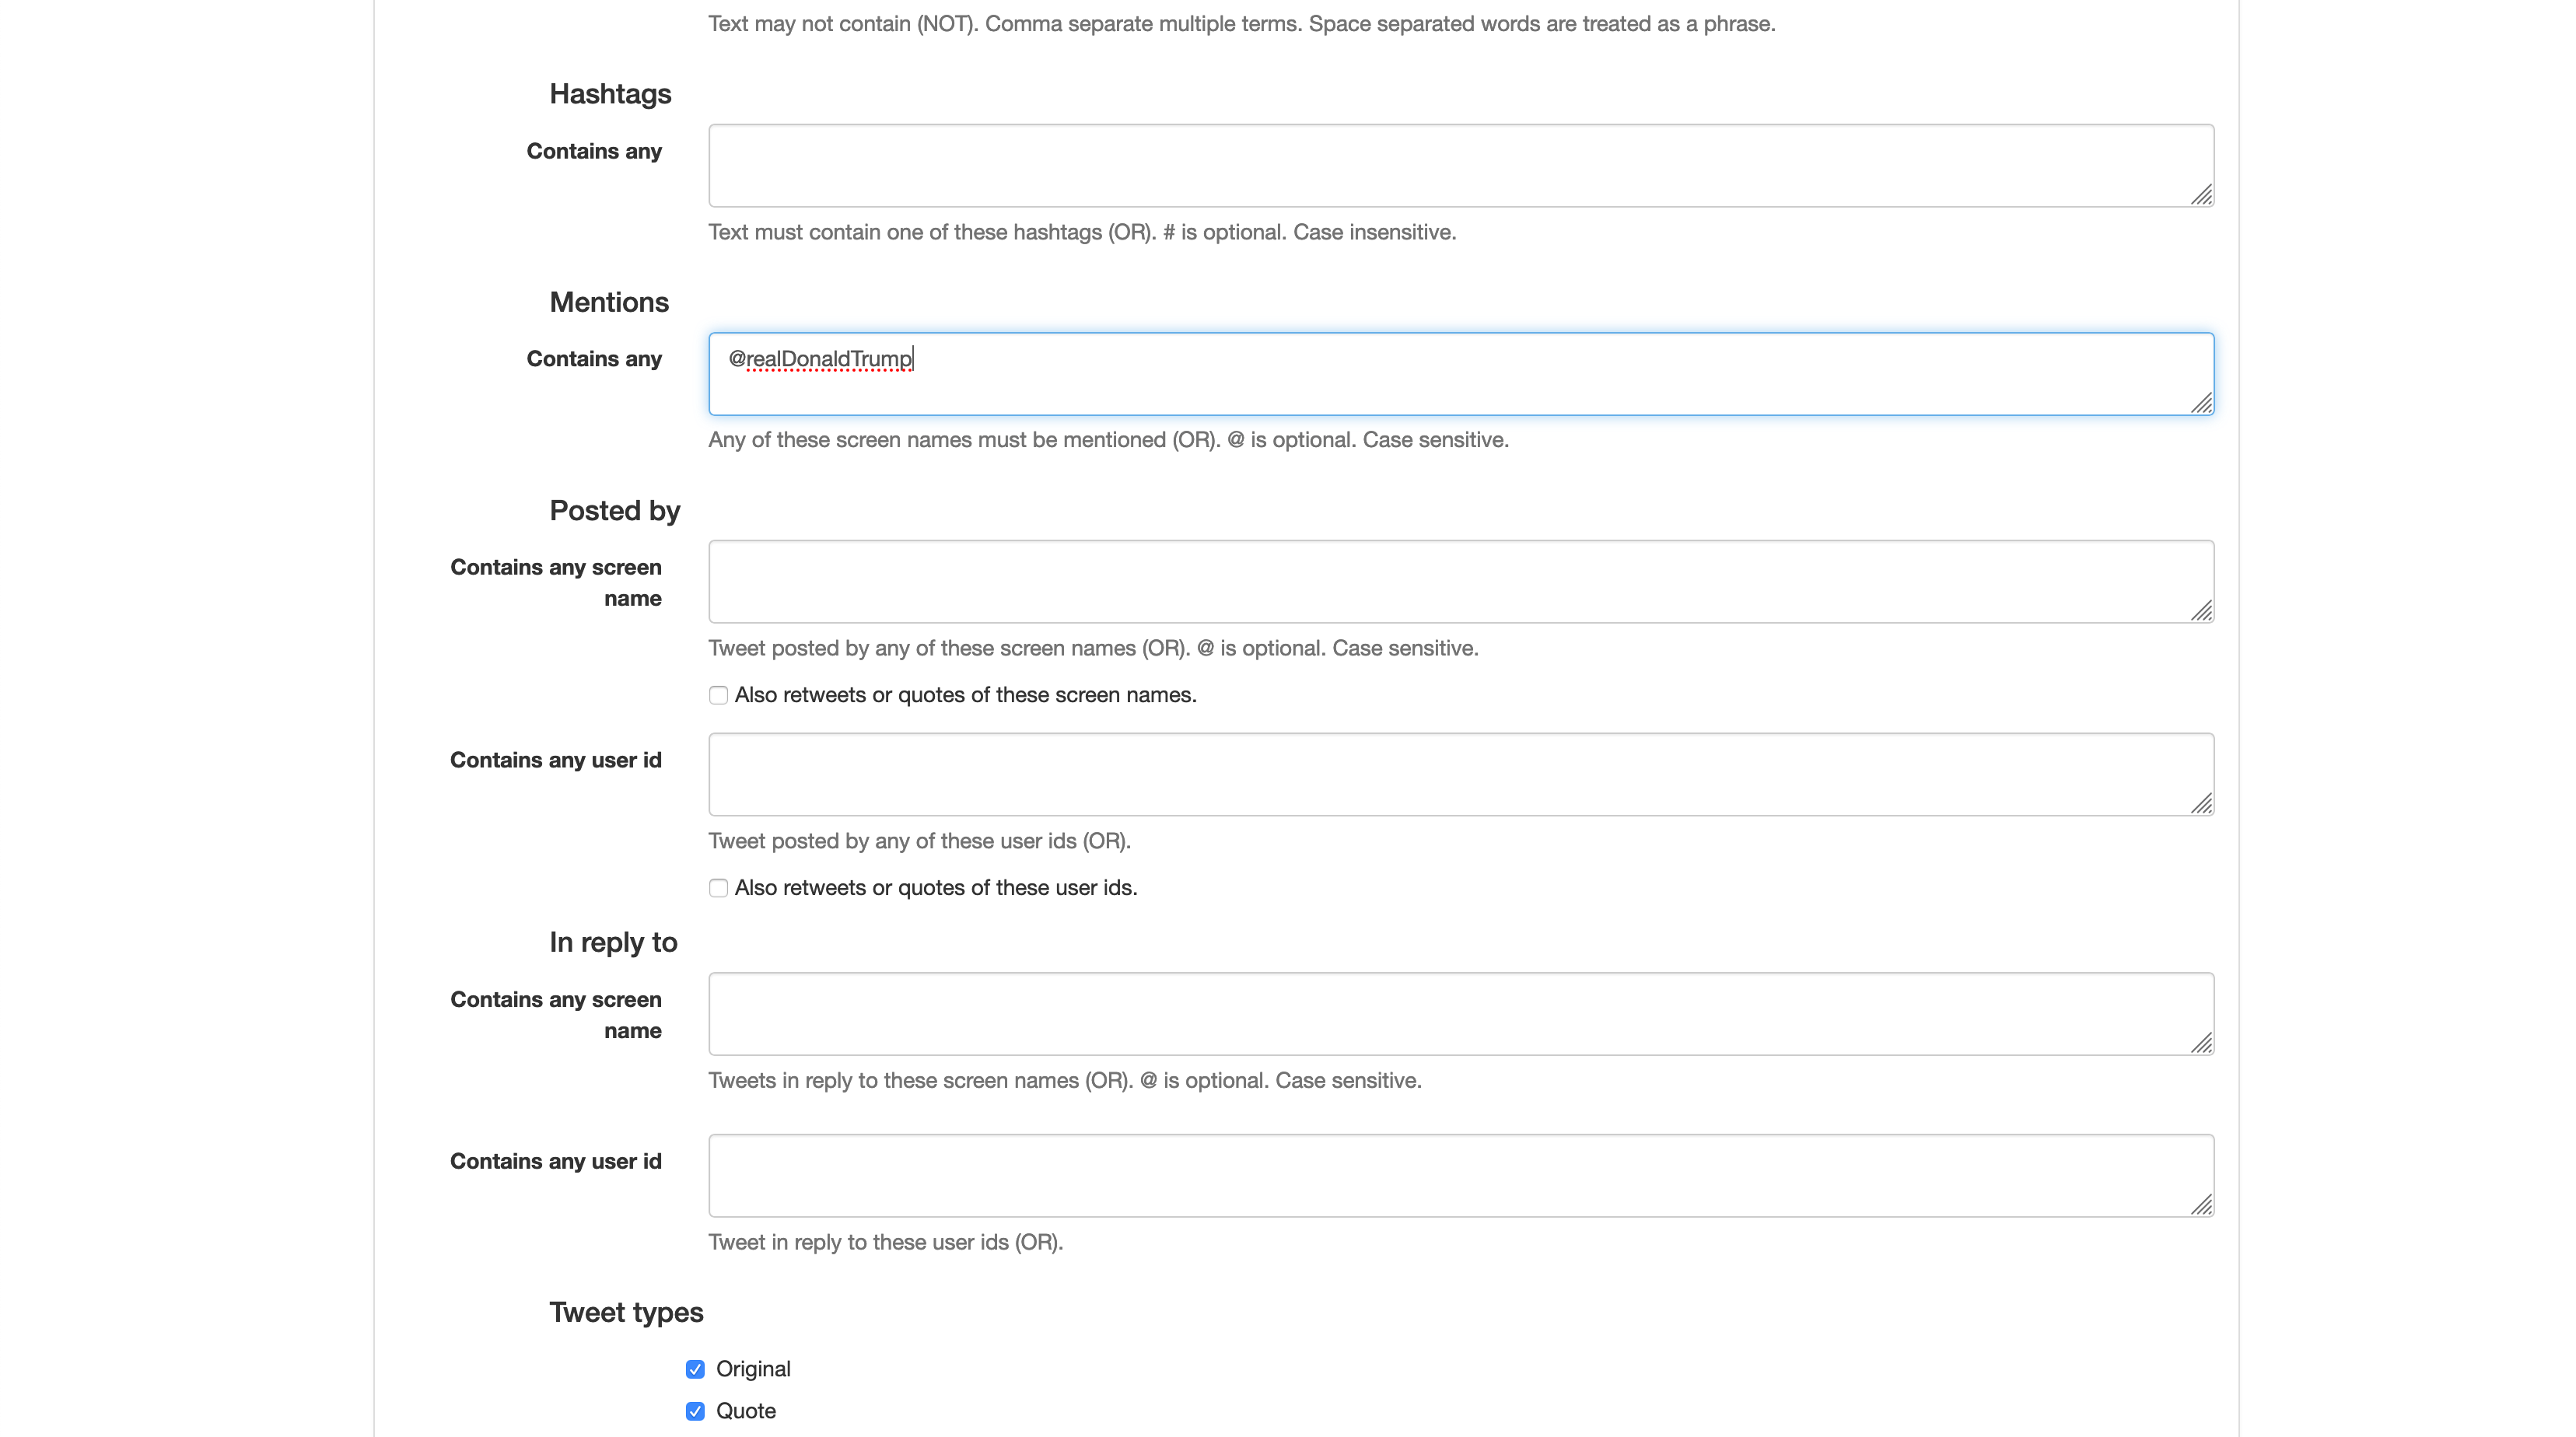Click the "Original" tweet type label text
Image resolution: width=2576 pixels, height=1437 pixels.
[x=753, y=1369]
